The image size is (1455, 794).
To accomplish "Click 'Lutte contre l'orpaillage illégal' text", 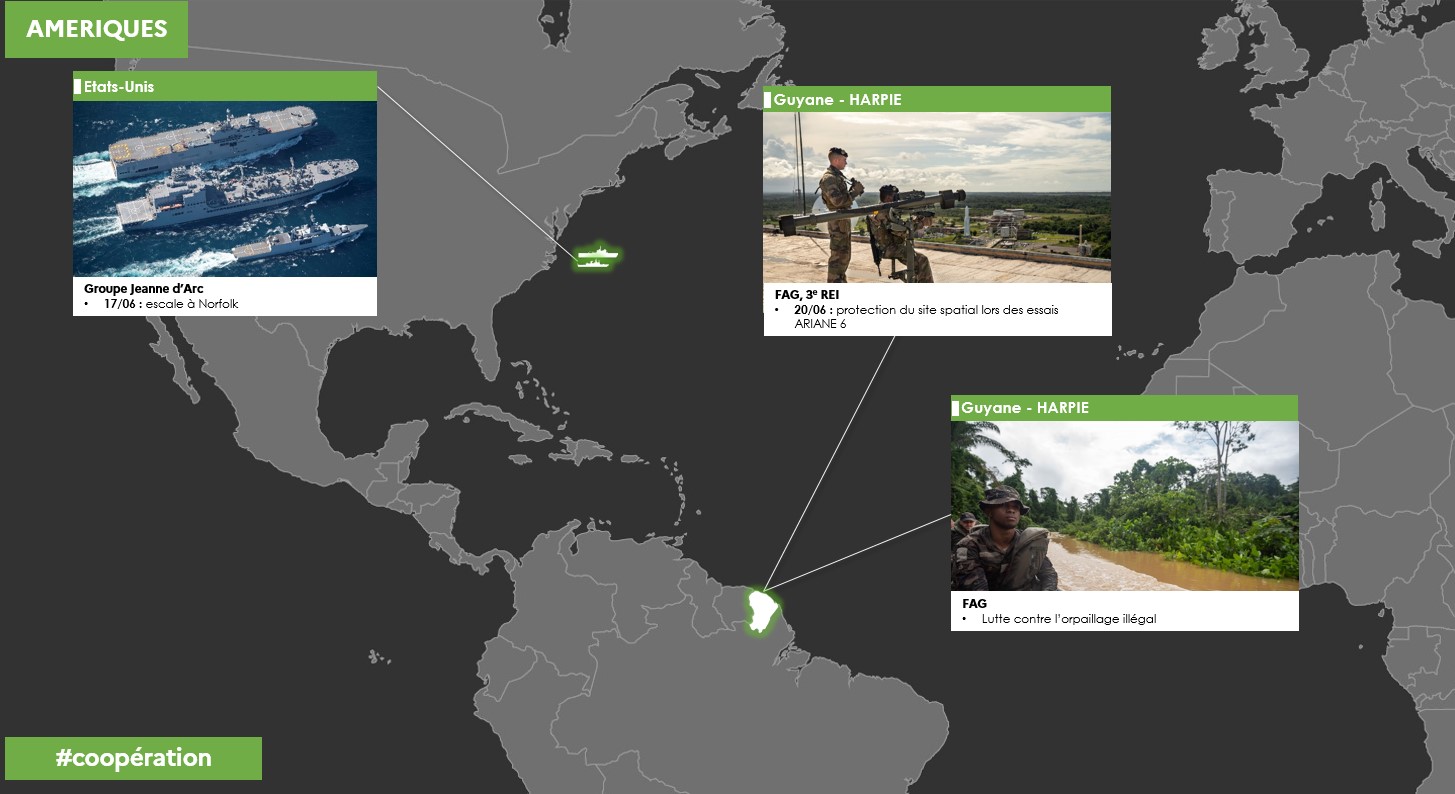I will [1068, 619].
